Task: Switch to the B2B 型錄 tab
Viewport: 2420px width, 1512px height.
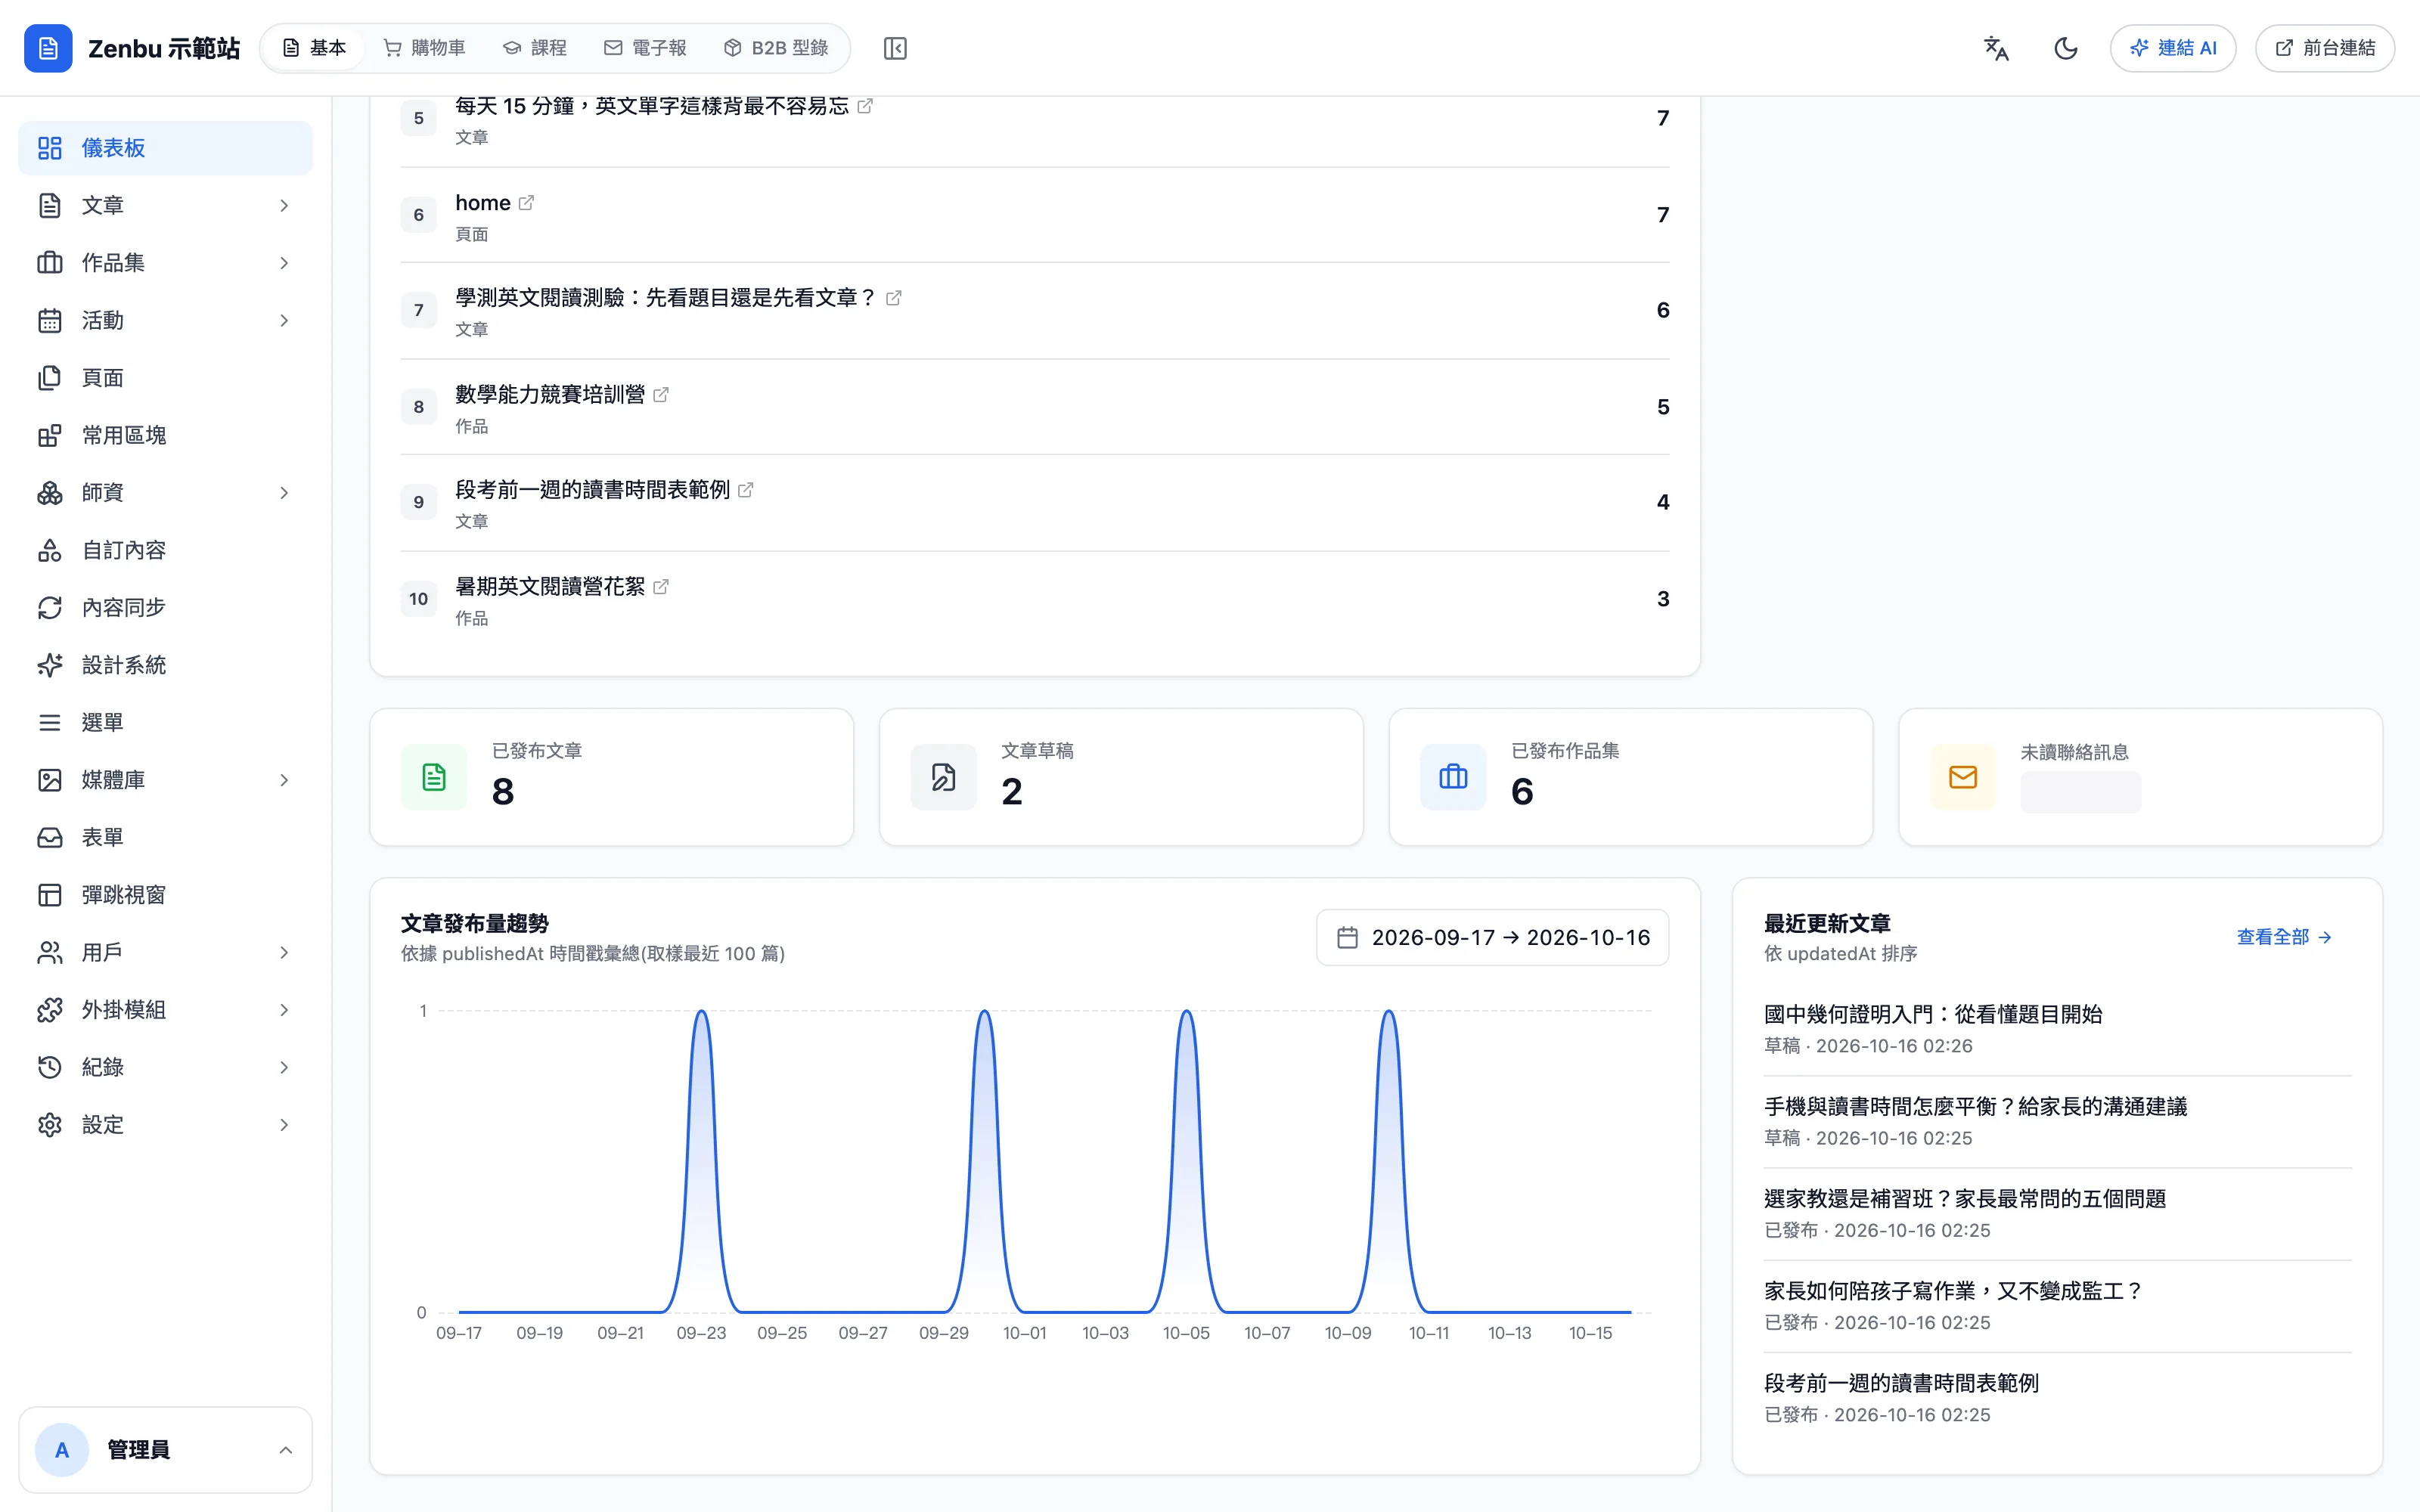Action: pyautogui.click(x=776, y=48)
